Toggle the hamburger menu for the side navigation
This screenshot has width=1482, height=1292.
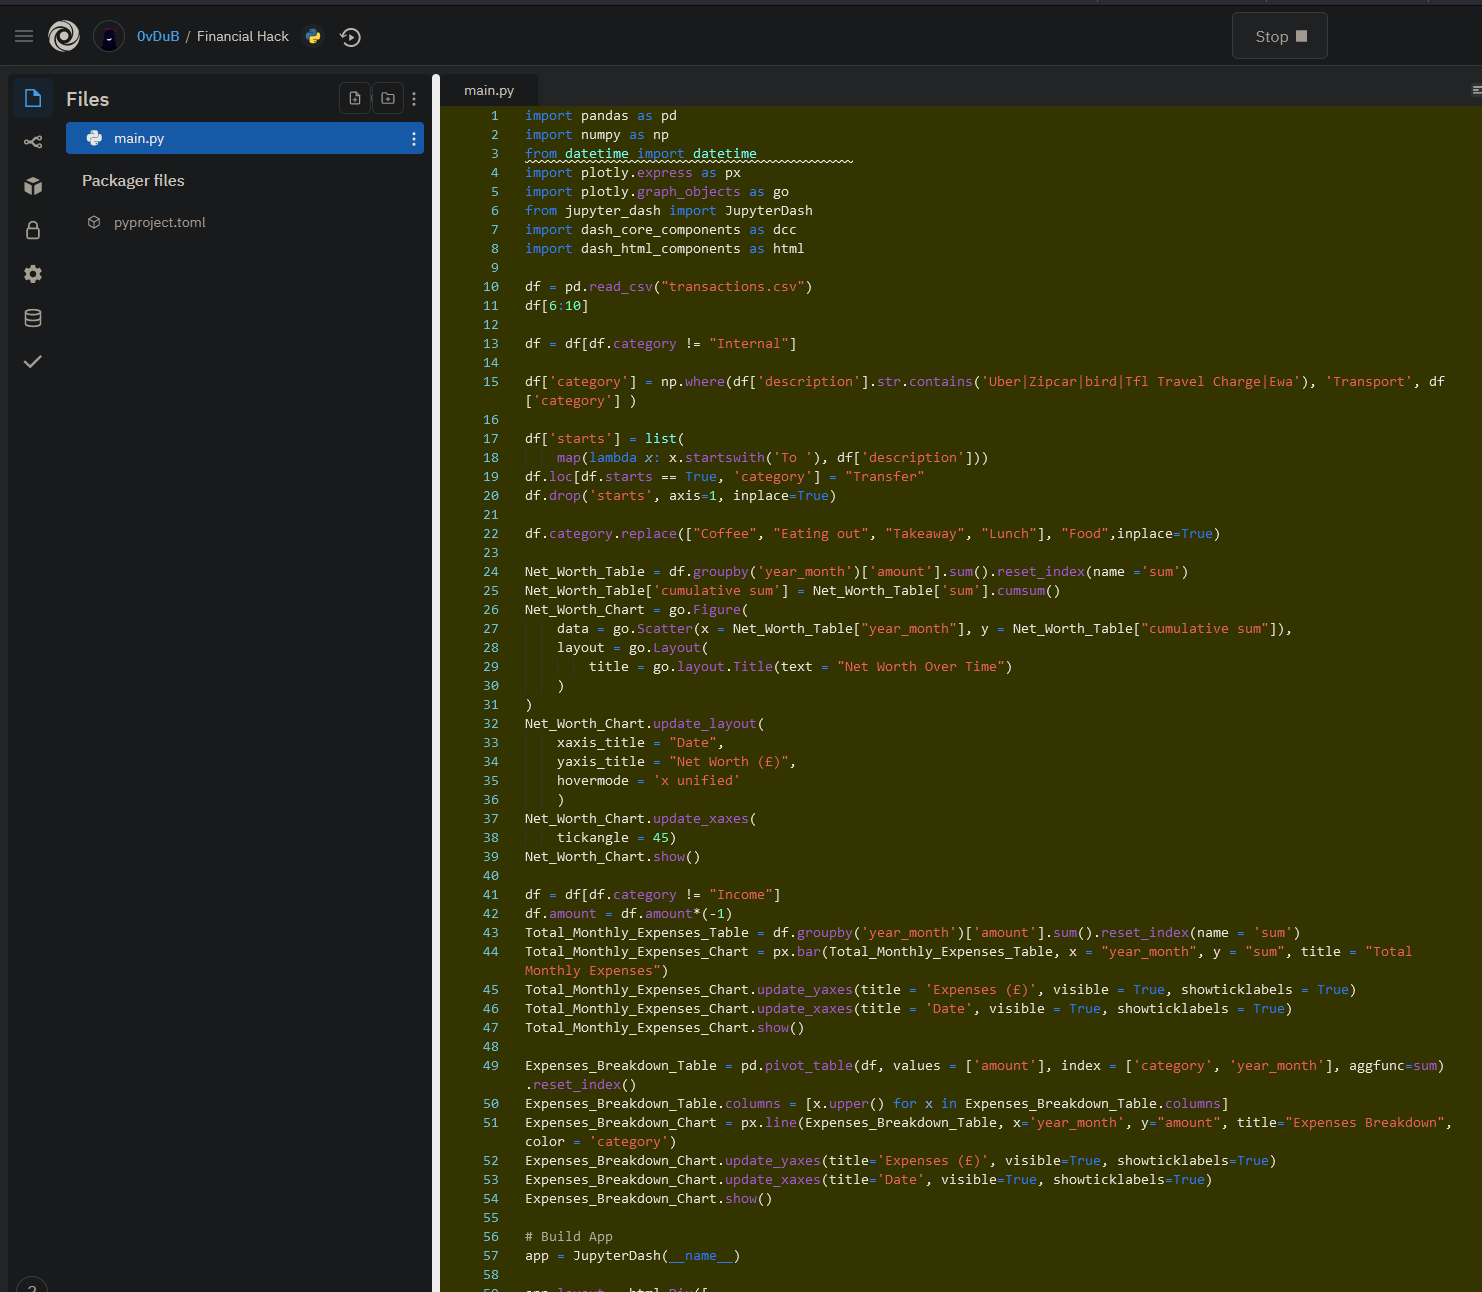tap(24, 37)
